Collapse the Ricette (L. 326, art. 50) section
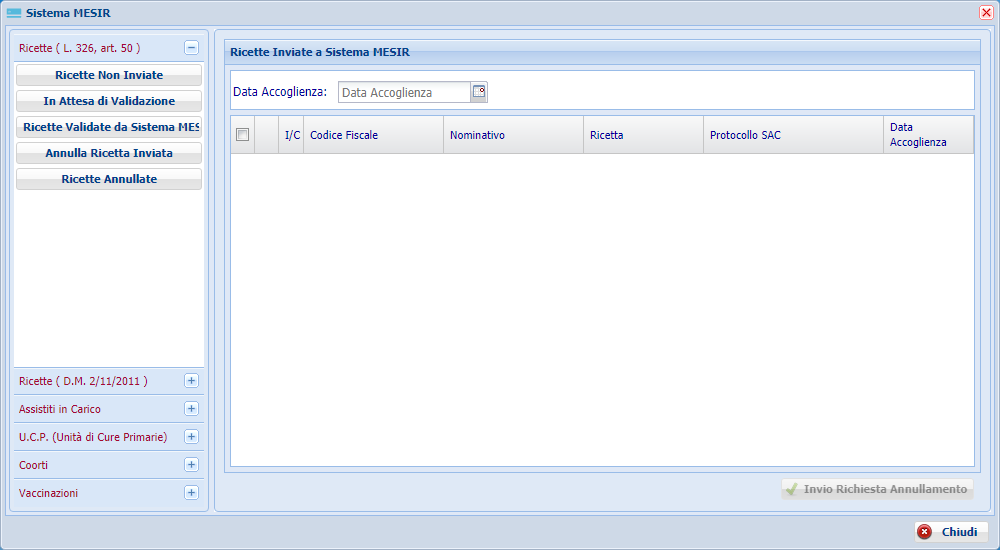The width and height of the screenshot is (1000, 550). coord(191,48)
